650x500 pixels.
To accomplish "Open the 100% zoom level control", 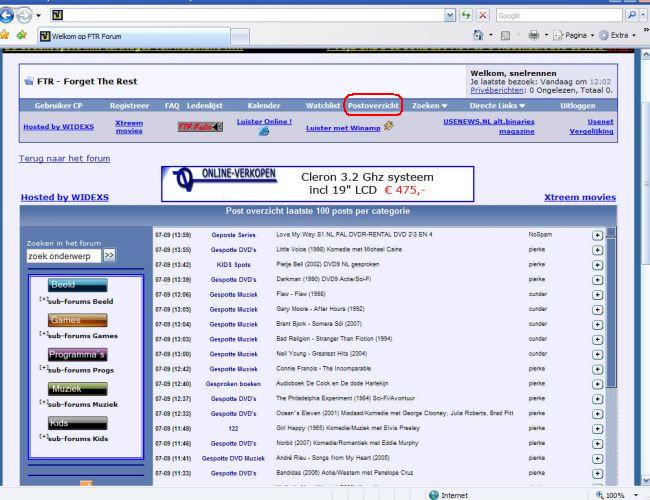I will click(616, 495).
